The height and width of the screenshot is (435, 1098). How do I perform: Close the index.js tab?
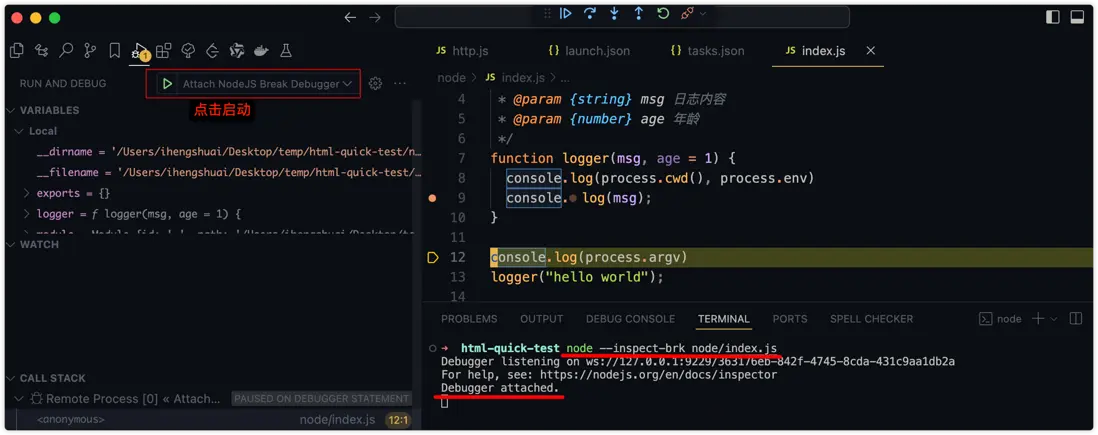point(870,51)
